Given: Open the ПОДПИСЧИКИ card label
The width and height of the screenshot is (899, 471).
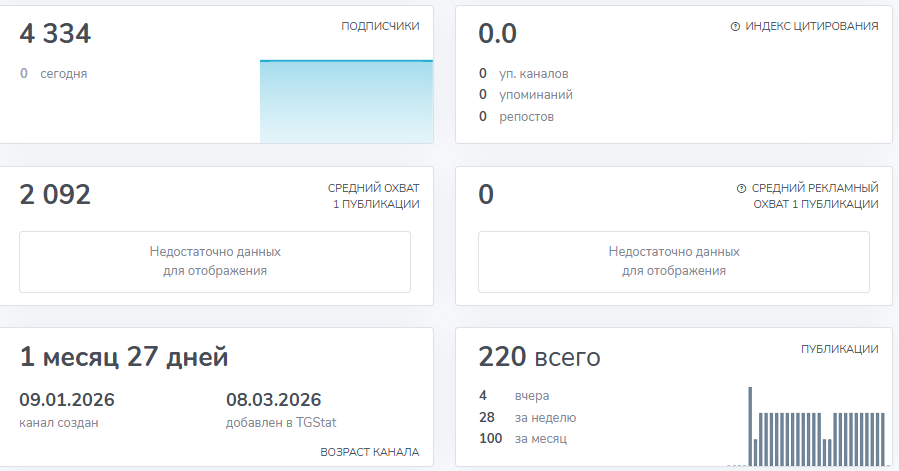Looking at the screenshot, I should (380, 26).
